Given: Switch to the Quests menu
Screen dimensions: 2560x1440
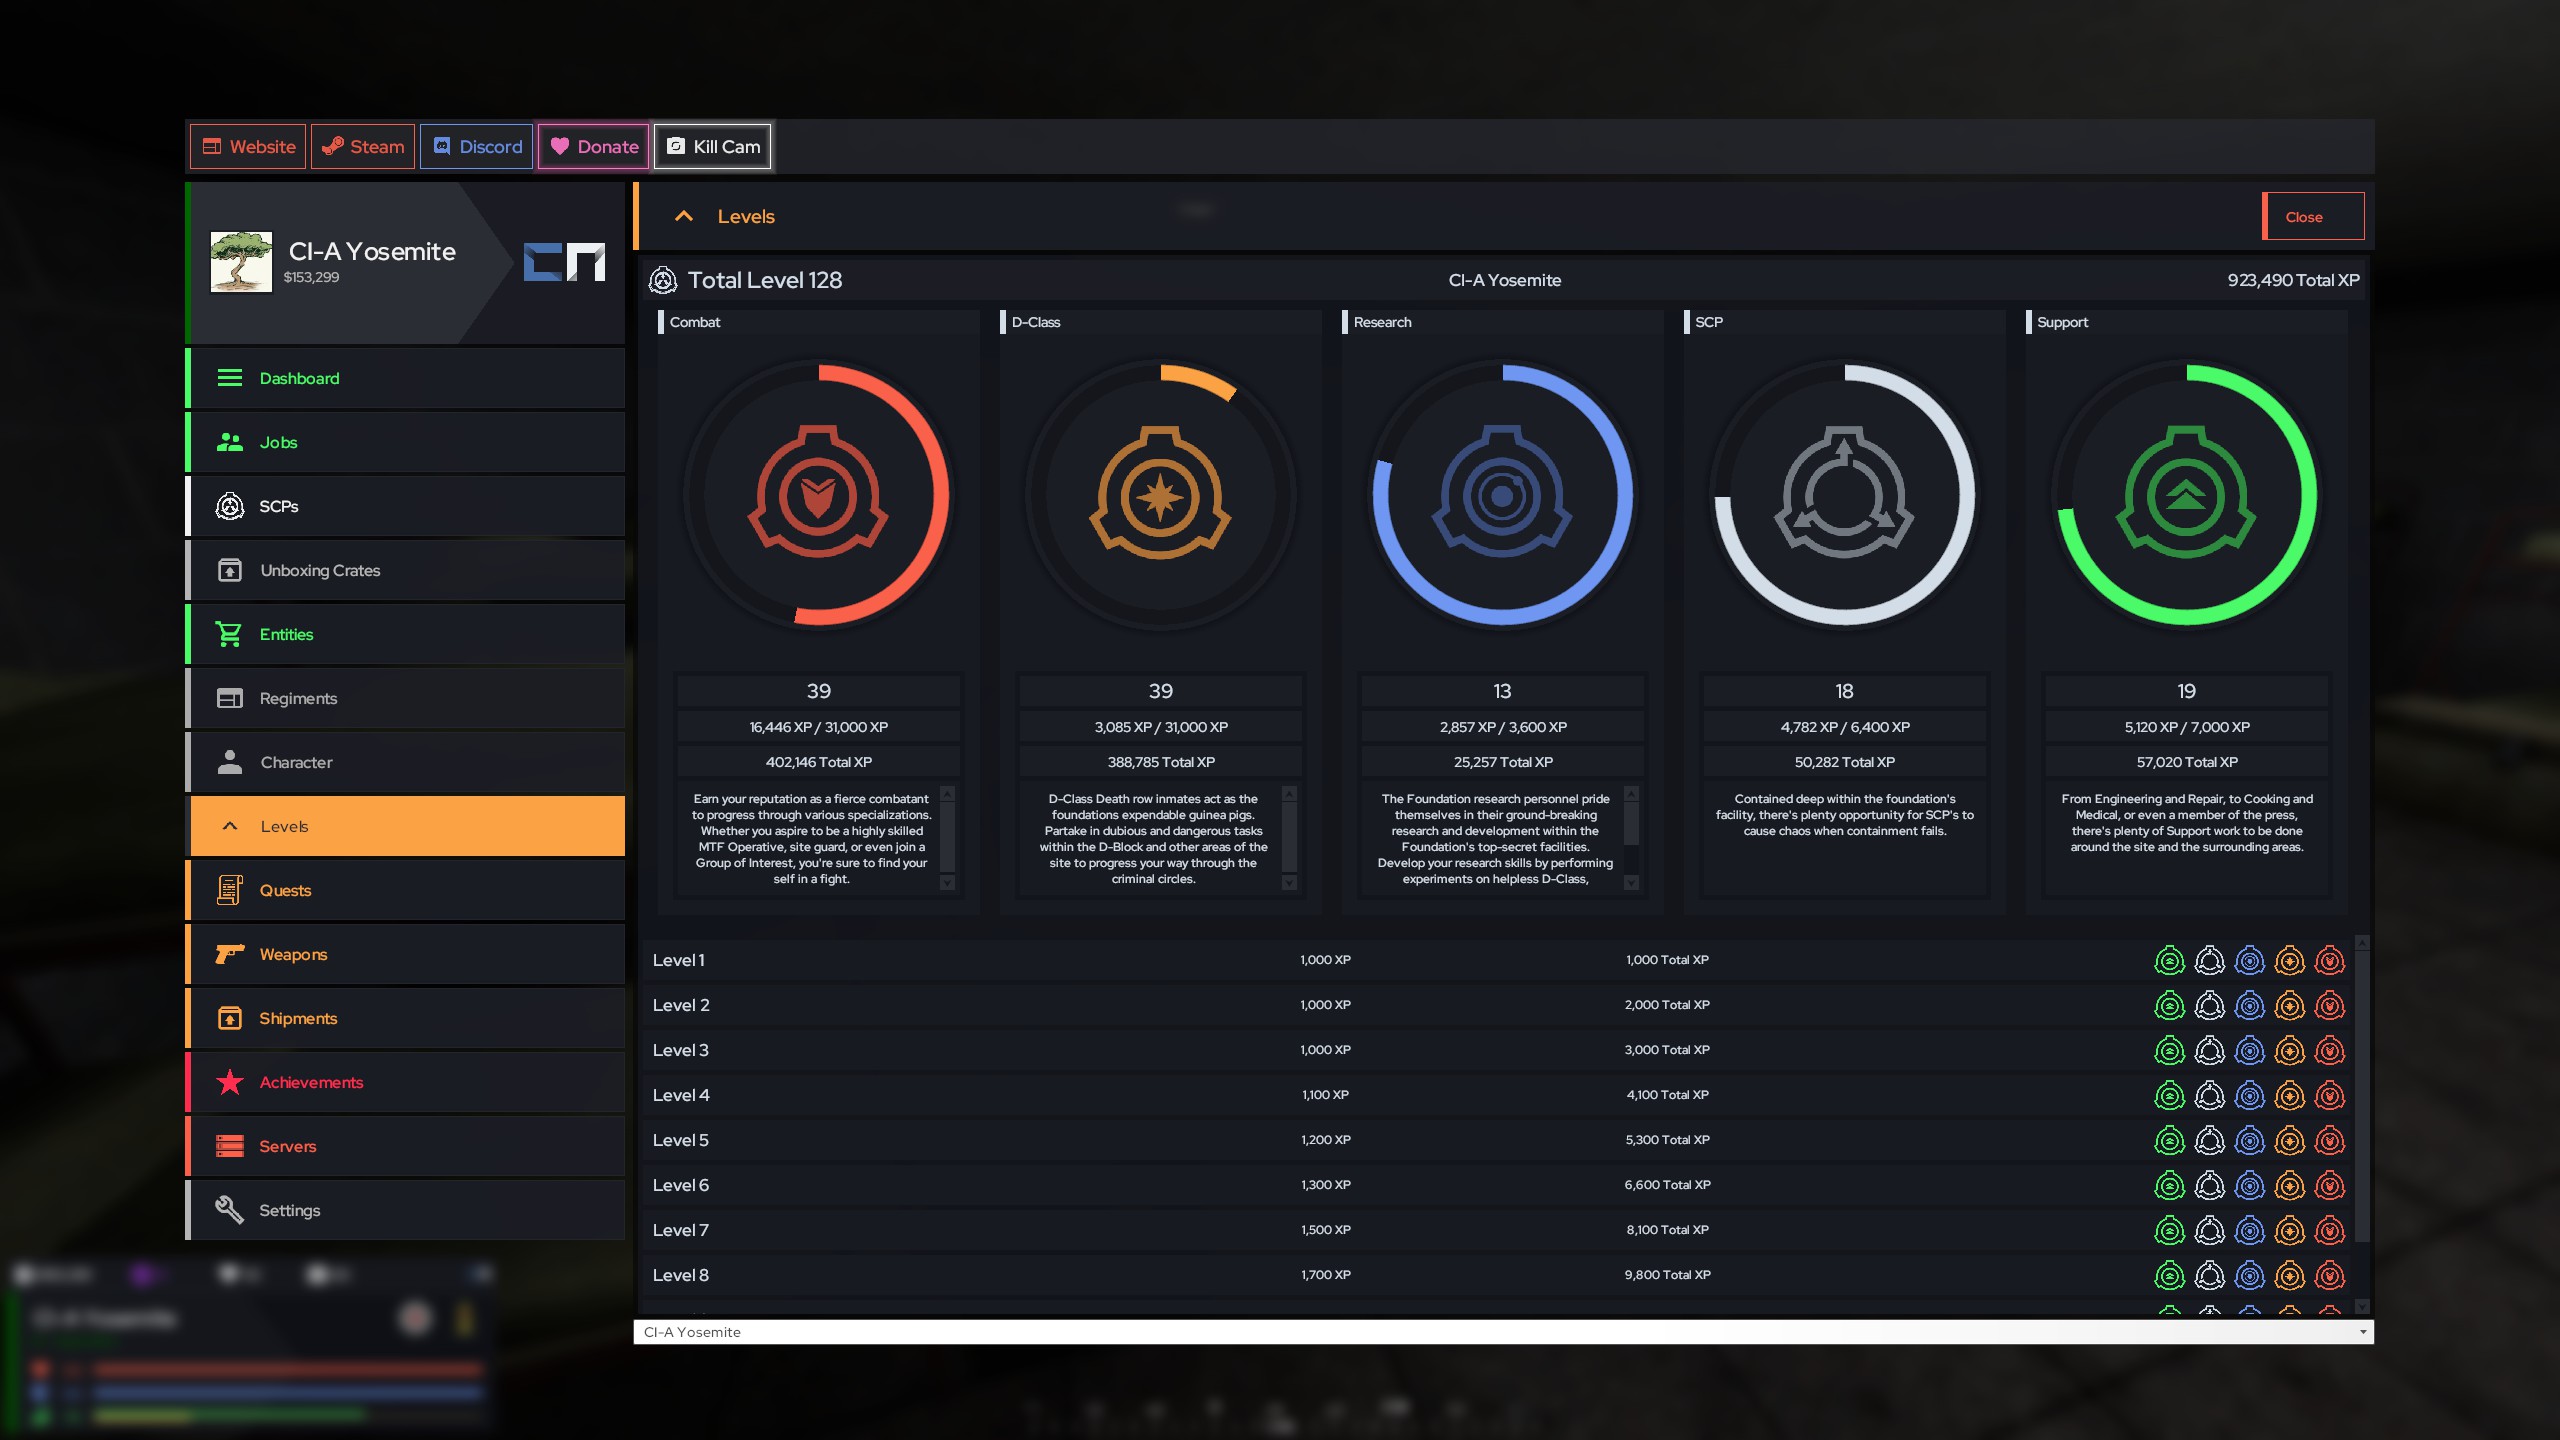Looking at the screenshot, I should click(x=406, y=890).
